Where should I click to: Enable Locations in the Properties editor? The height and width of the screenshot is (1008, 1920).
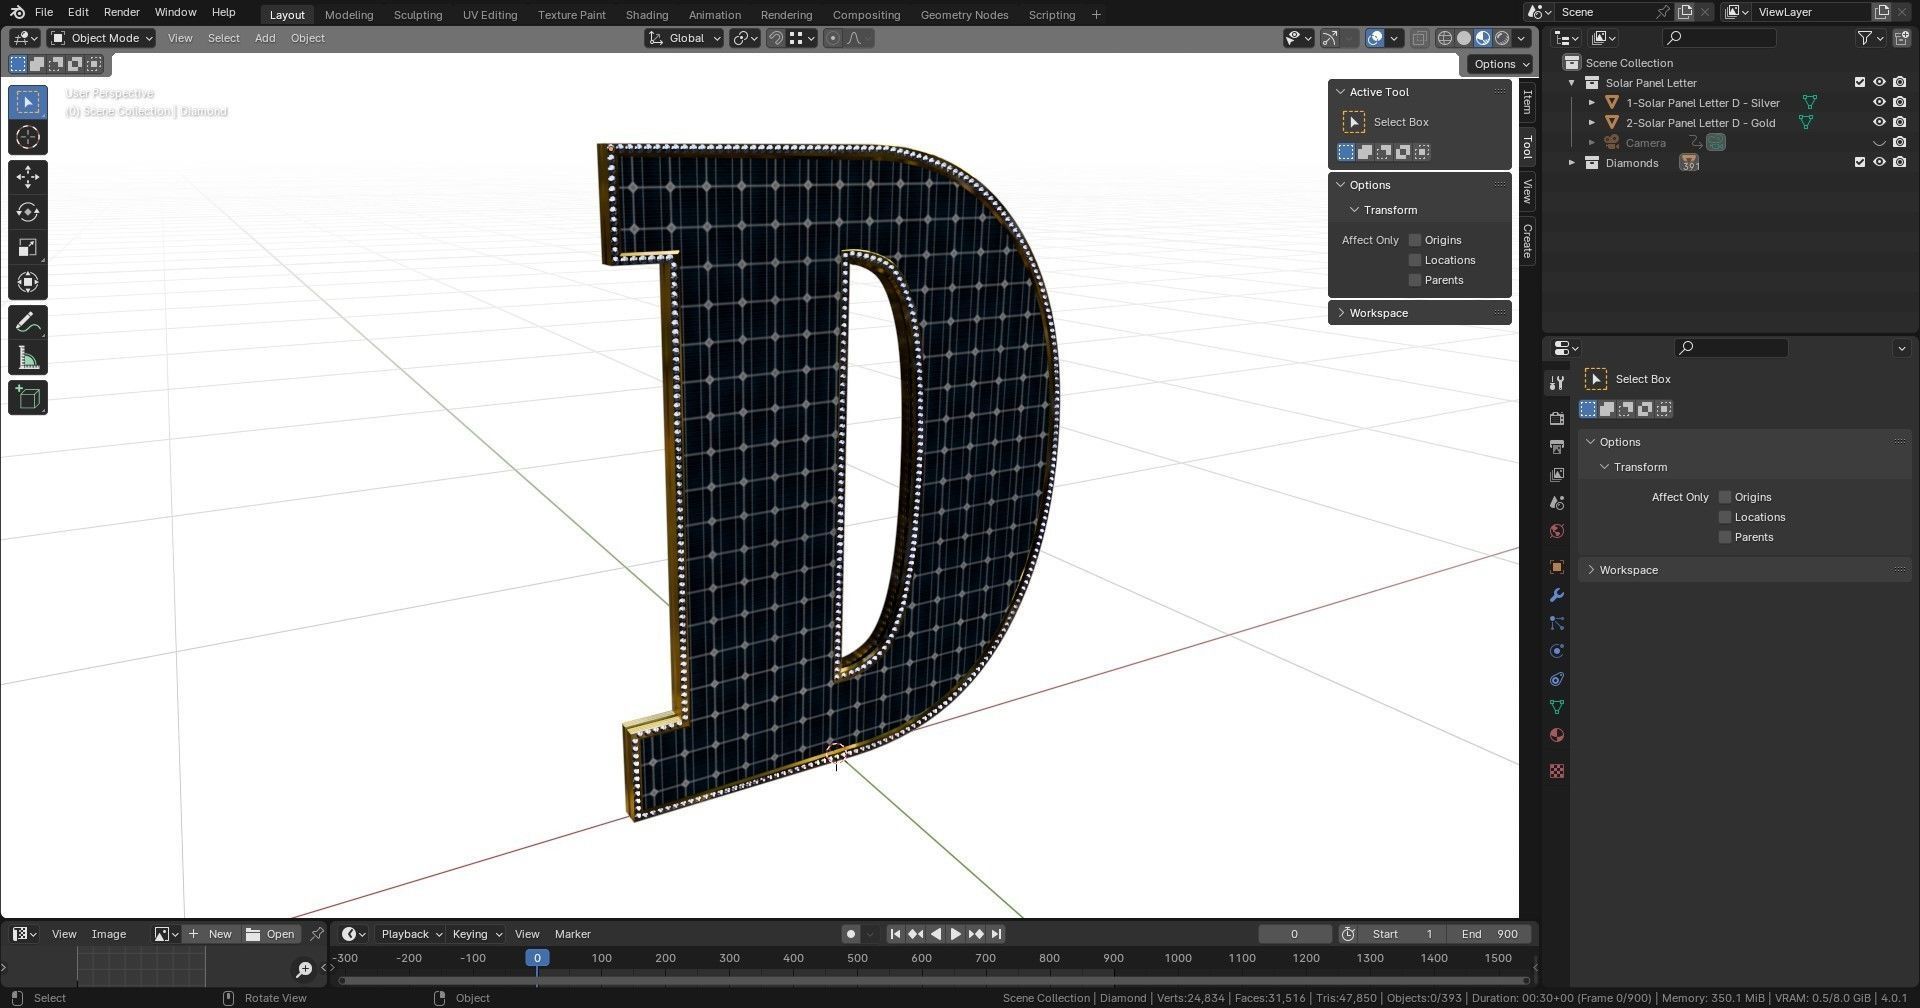pos(1725,517)
